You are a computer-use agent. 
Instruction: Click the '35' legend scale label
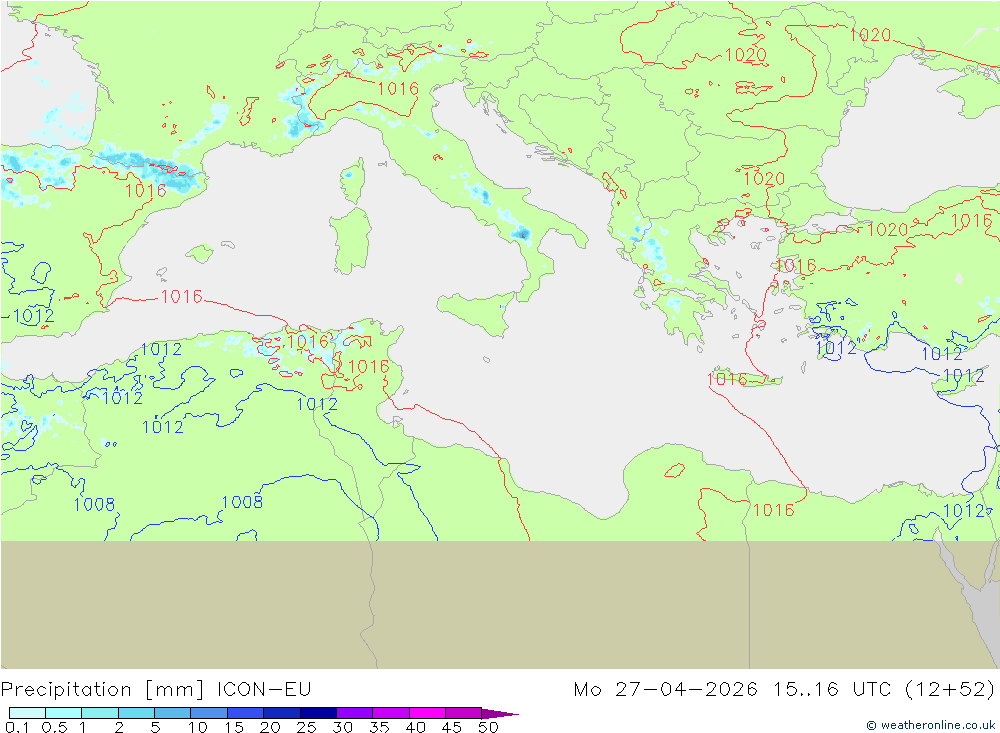[x=379, y=727]
